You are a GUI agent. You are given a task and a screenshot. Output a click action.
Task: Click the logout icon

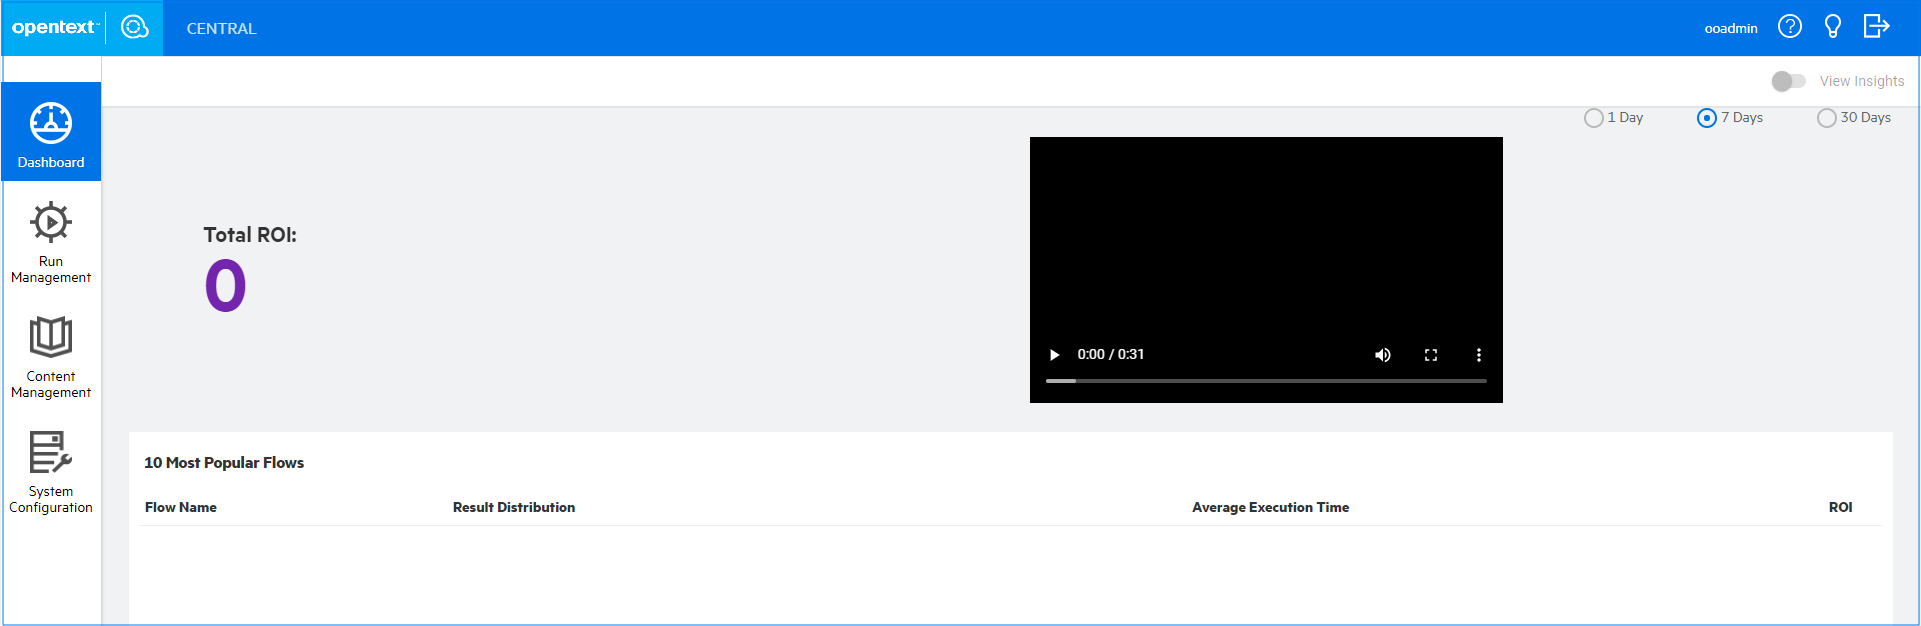1876,27
